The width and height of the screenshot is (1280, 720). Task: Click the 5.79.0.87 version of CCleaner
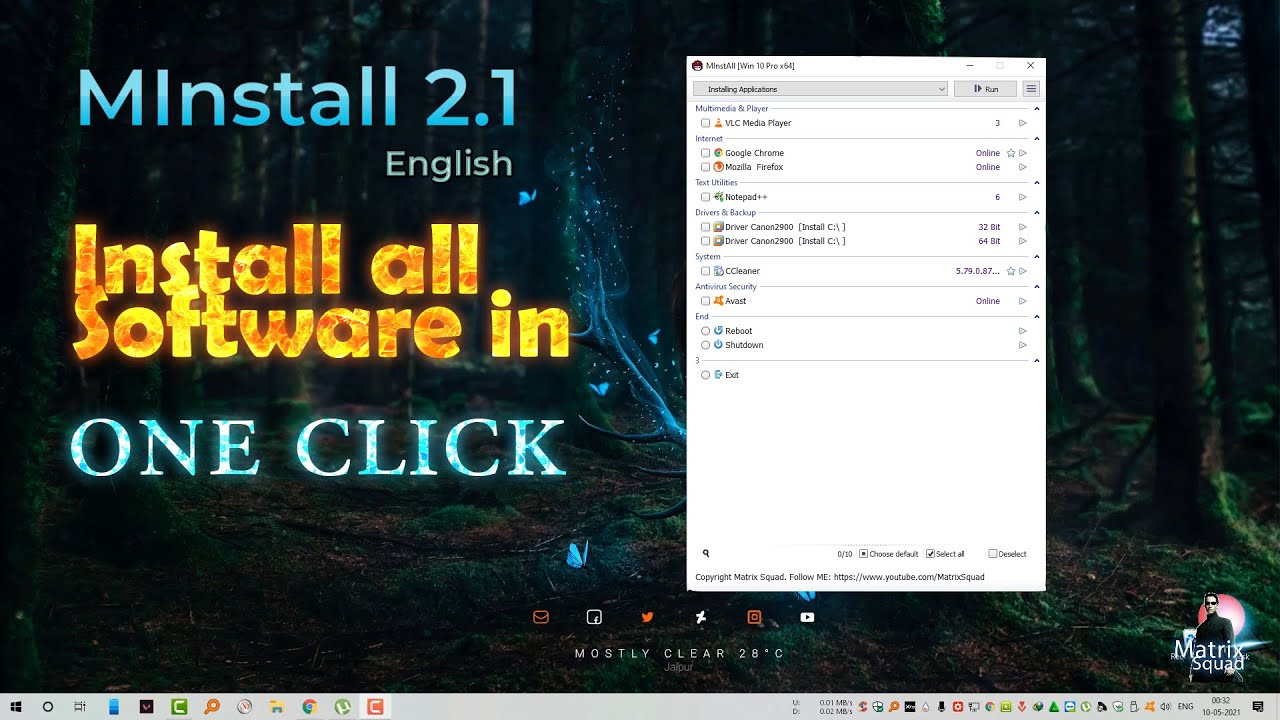click(x=978, y=271)
